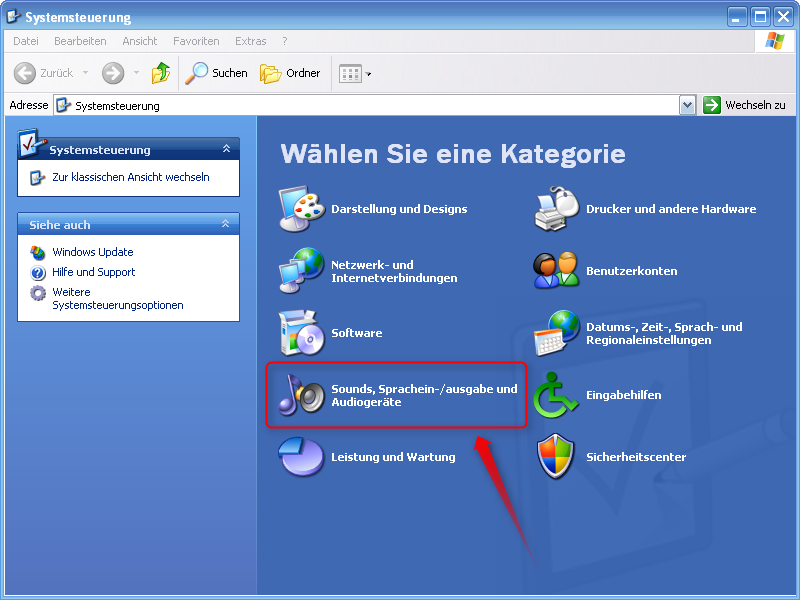The image size is (800, 600).
Task: Click Zur klassischen Ansicht wechseln link
Action: pyautogui.click(x=131, y=177)
